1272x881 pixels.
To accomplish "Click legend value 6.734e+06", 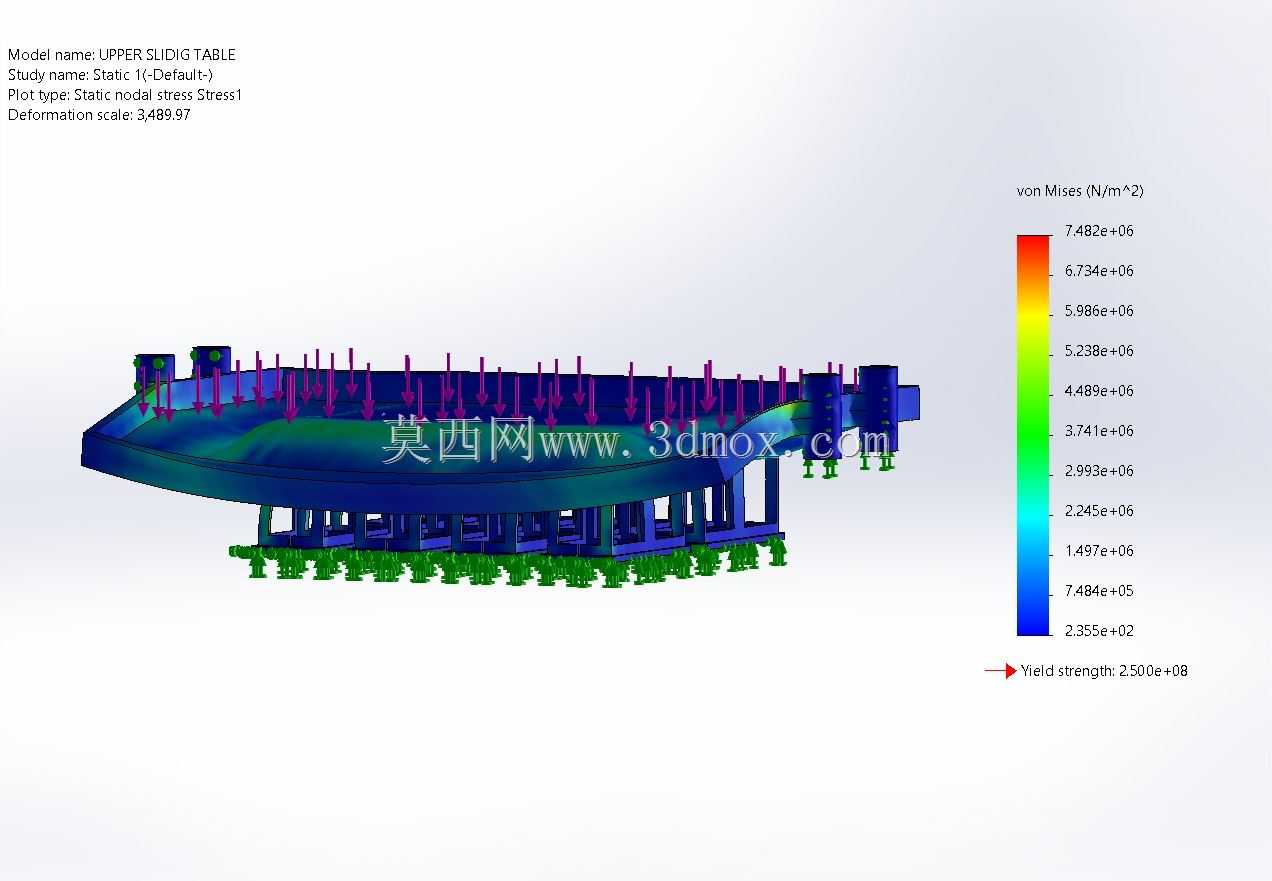I will [x=1099, y=271].
